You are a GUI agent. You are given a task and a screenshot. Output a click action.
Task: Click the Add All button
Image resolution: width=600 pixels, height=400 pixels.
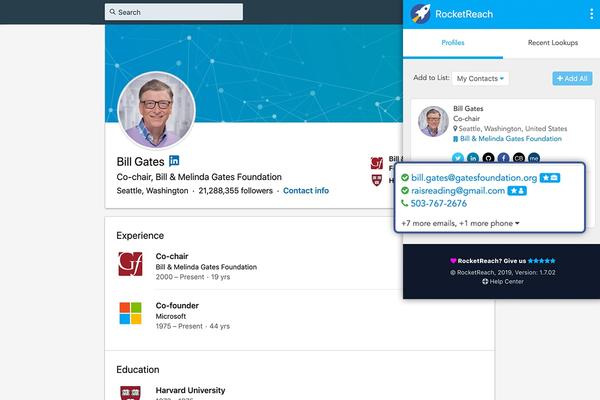[x=572, y=78]
